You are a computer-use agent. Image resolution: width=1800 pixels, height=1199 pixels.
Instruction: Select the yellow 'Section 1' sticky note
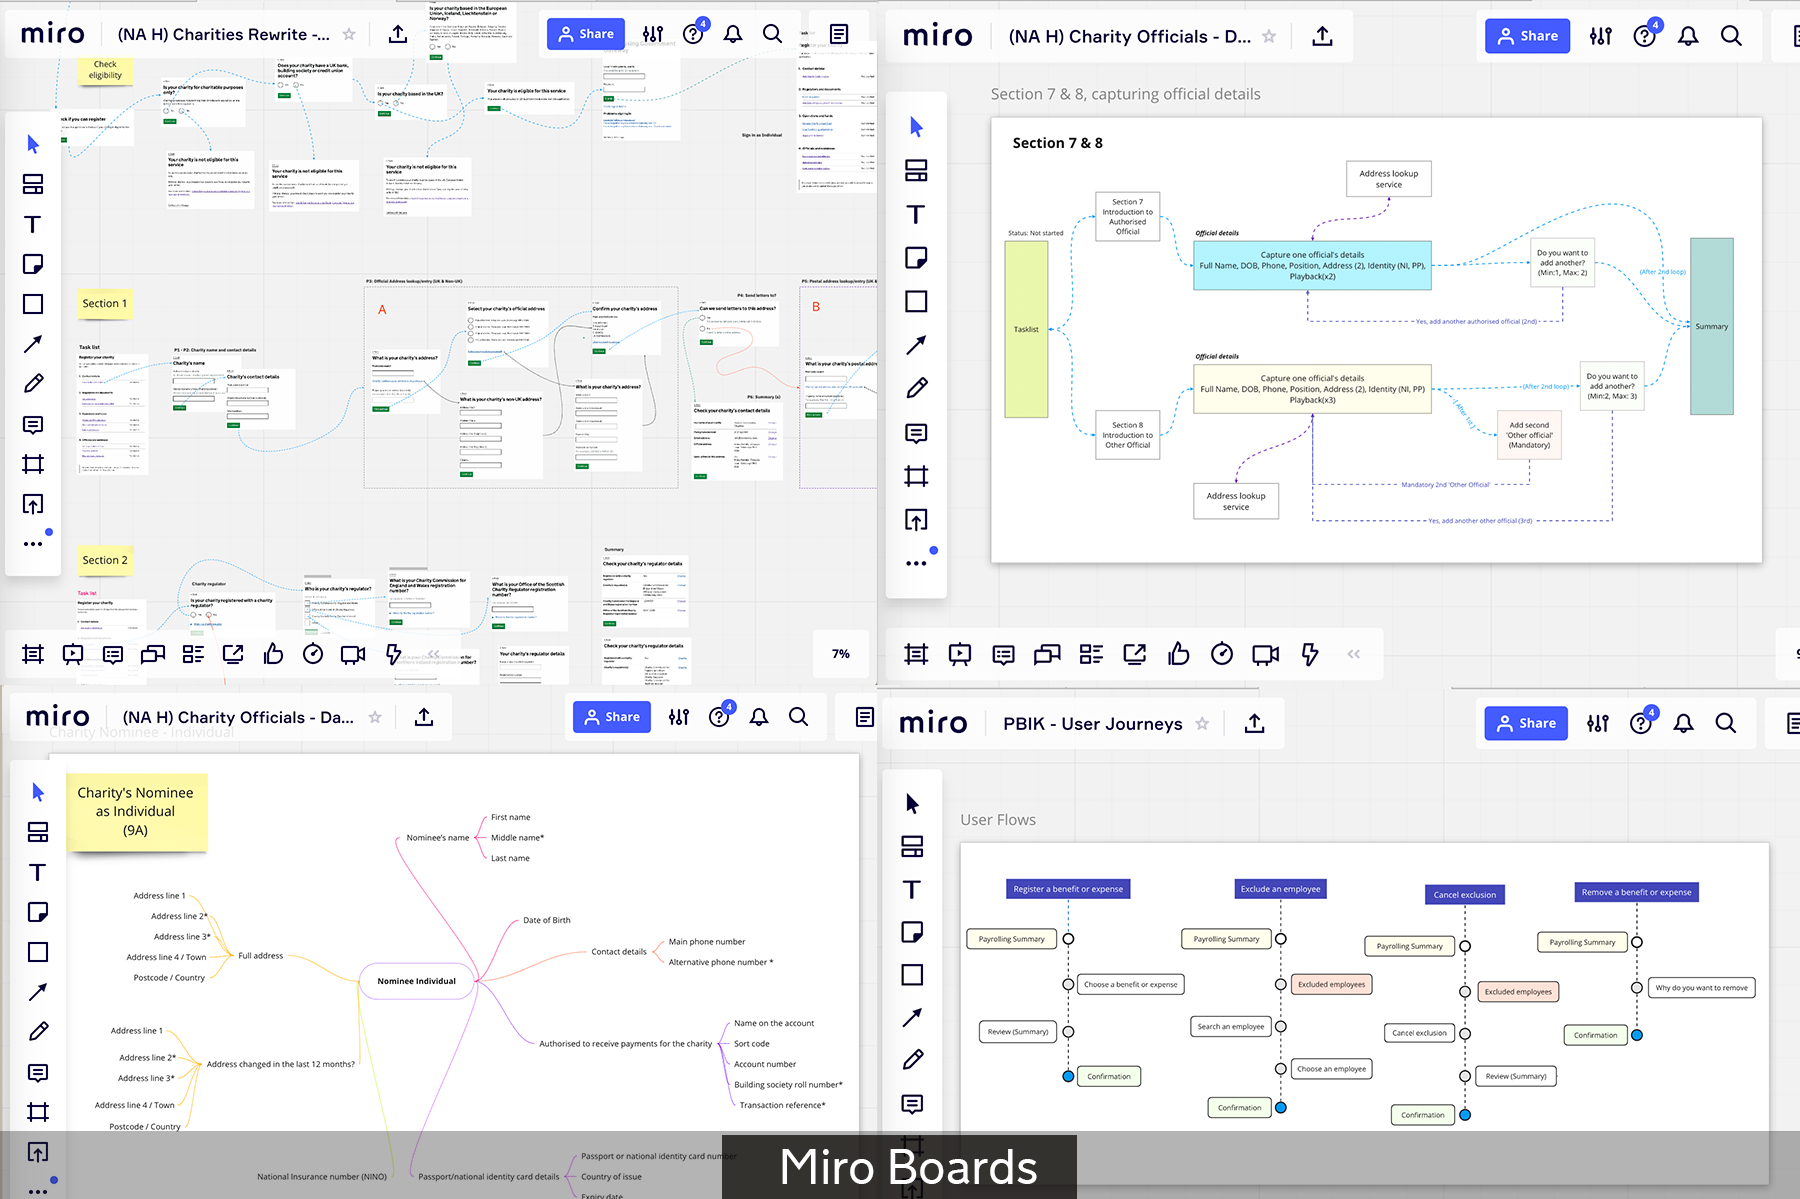105,304
